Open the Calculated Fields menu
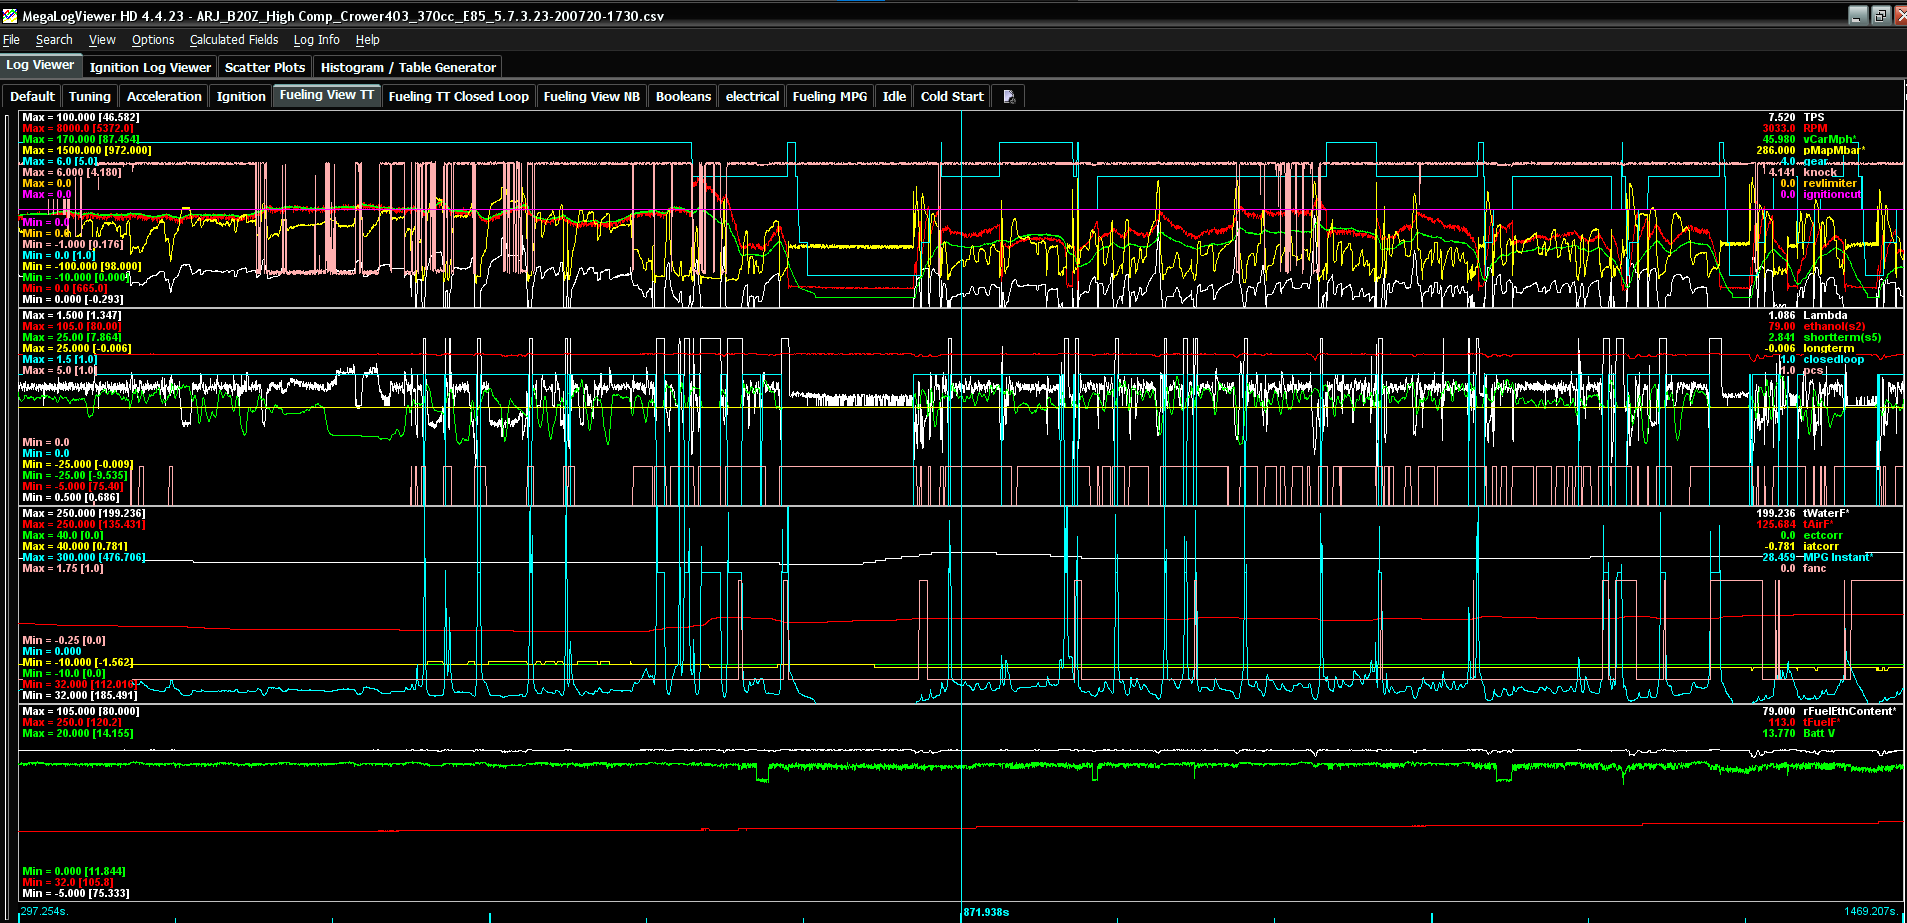1907x923 pixels. click(x=234, y=40)
